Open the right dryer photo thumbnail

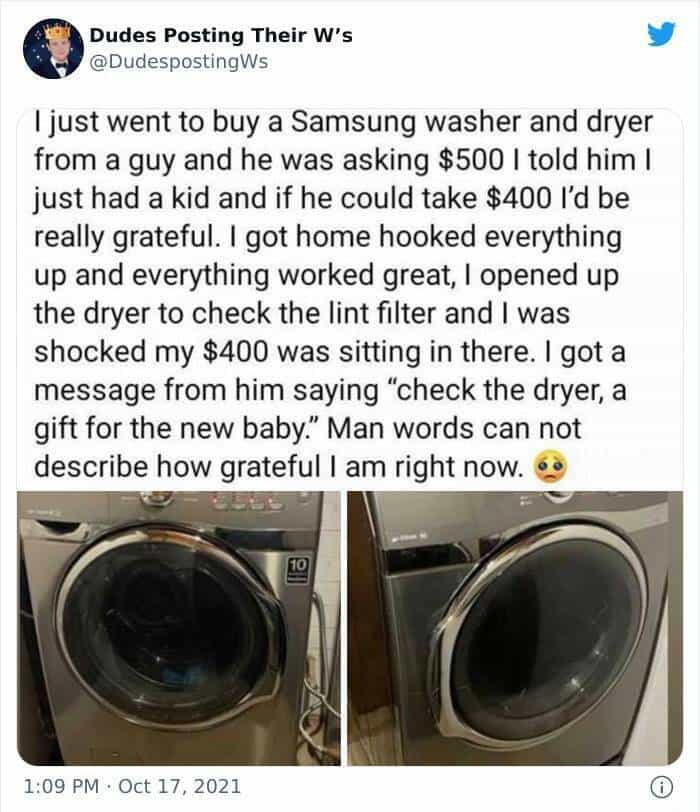click(x=515, y=628)
